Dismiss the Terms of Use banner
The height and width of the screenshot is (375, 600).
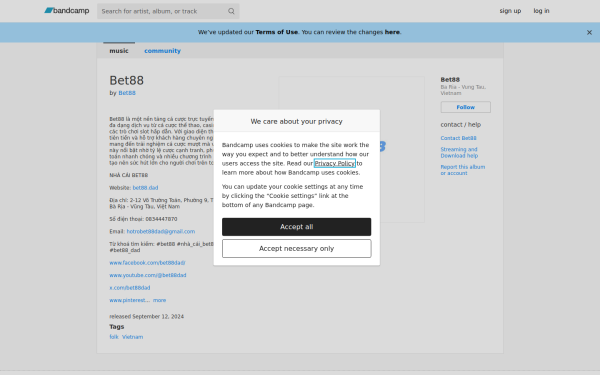pyautogui.click(x=589, y=33)
